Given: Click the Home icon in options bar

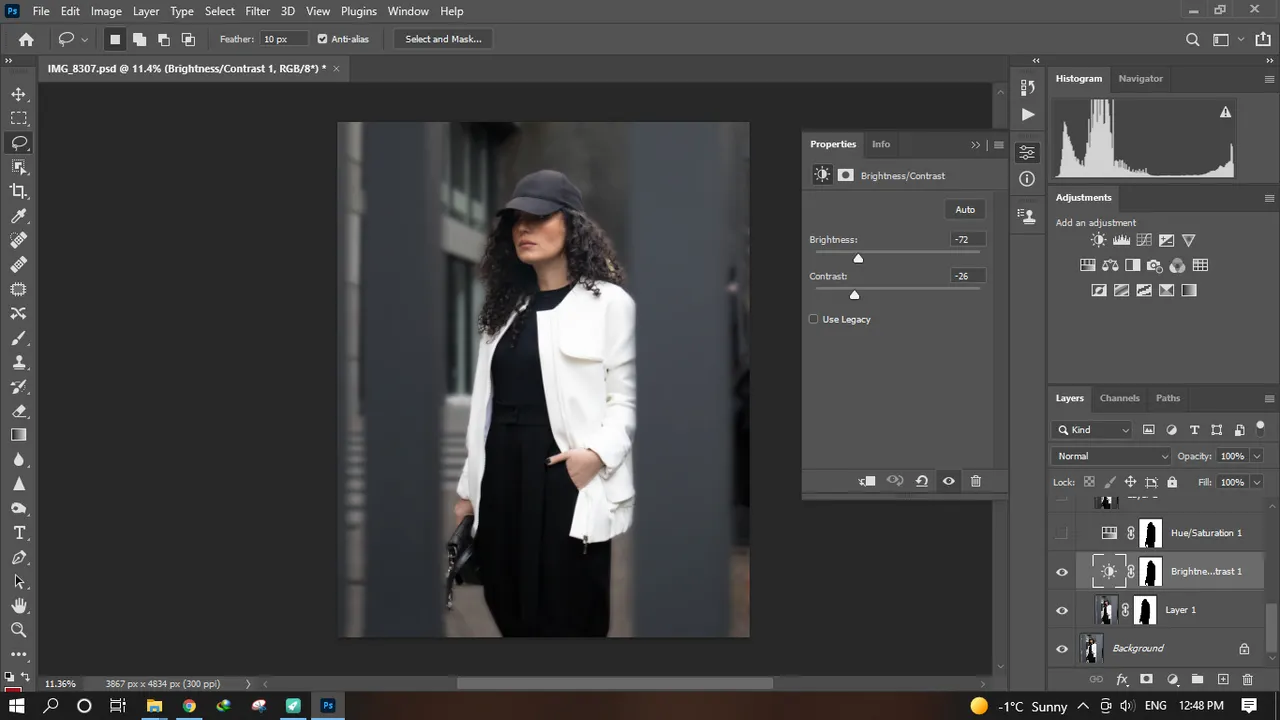Looking at the screenshot, I should (x=26, y=39).
